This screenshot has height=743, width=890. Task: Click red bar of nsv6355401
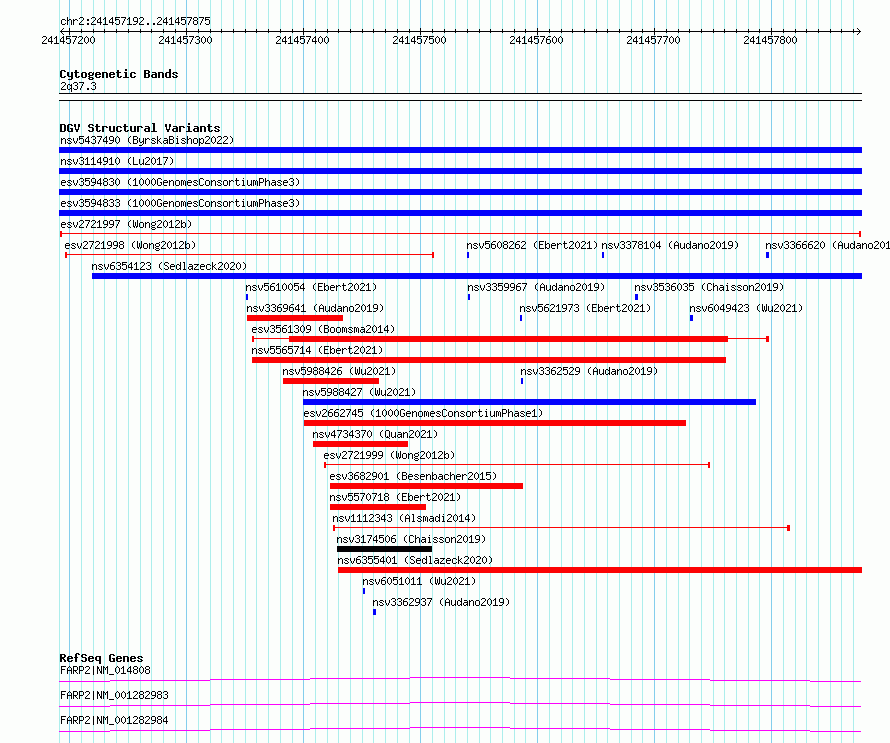click(x=600, y=570)
